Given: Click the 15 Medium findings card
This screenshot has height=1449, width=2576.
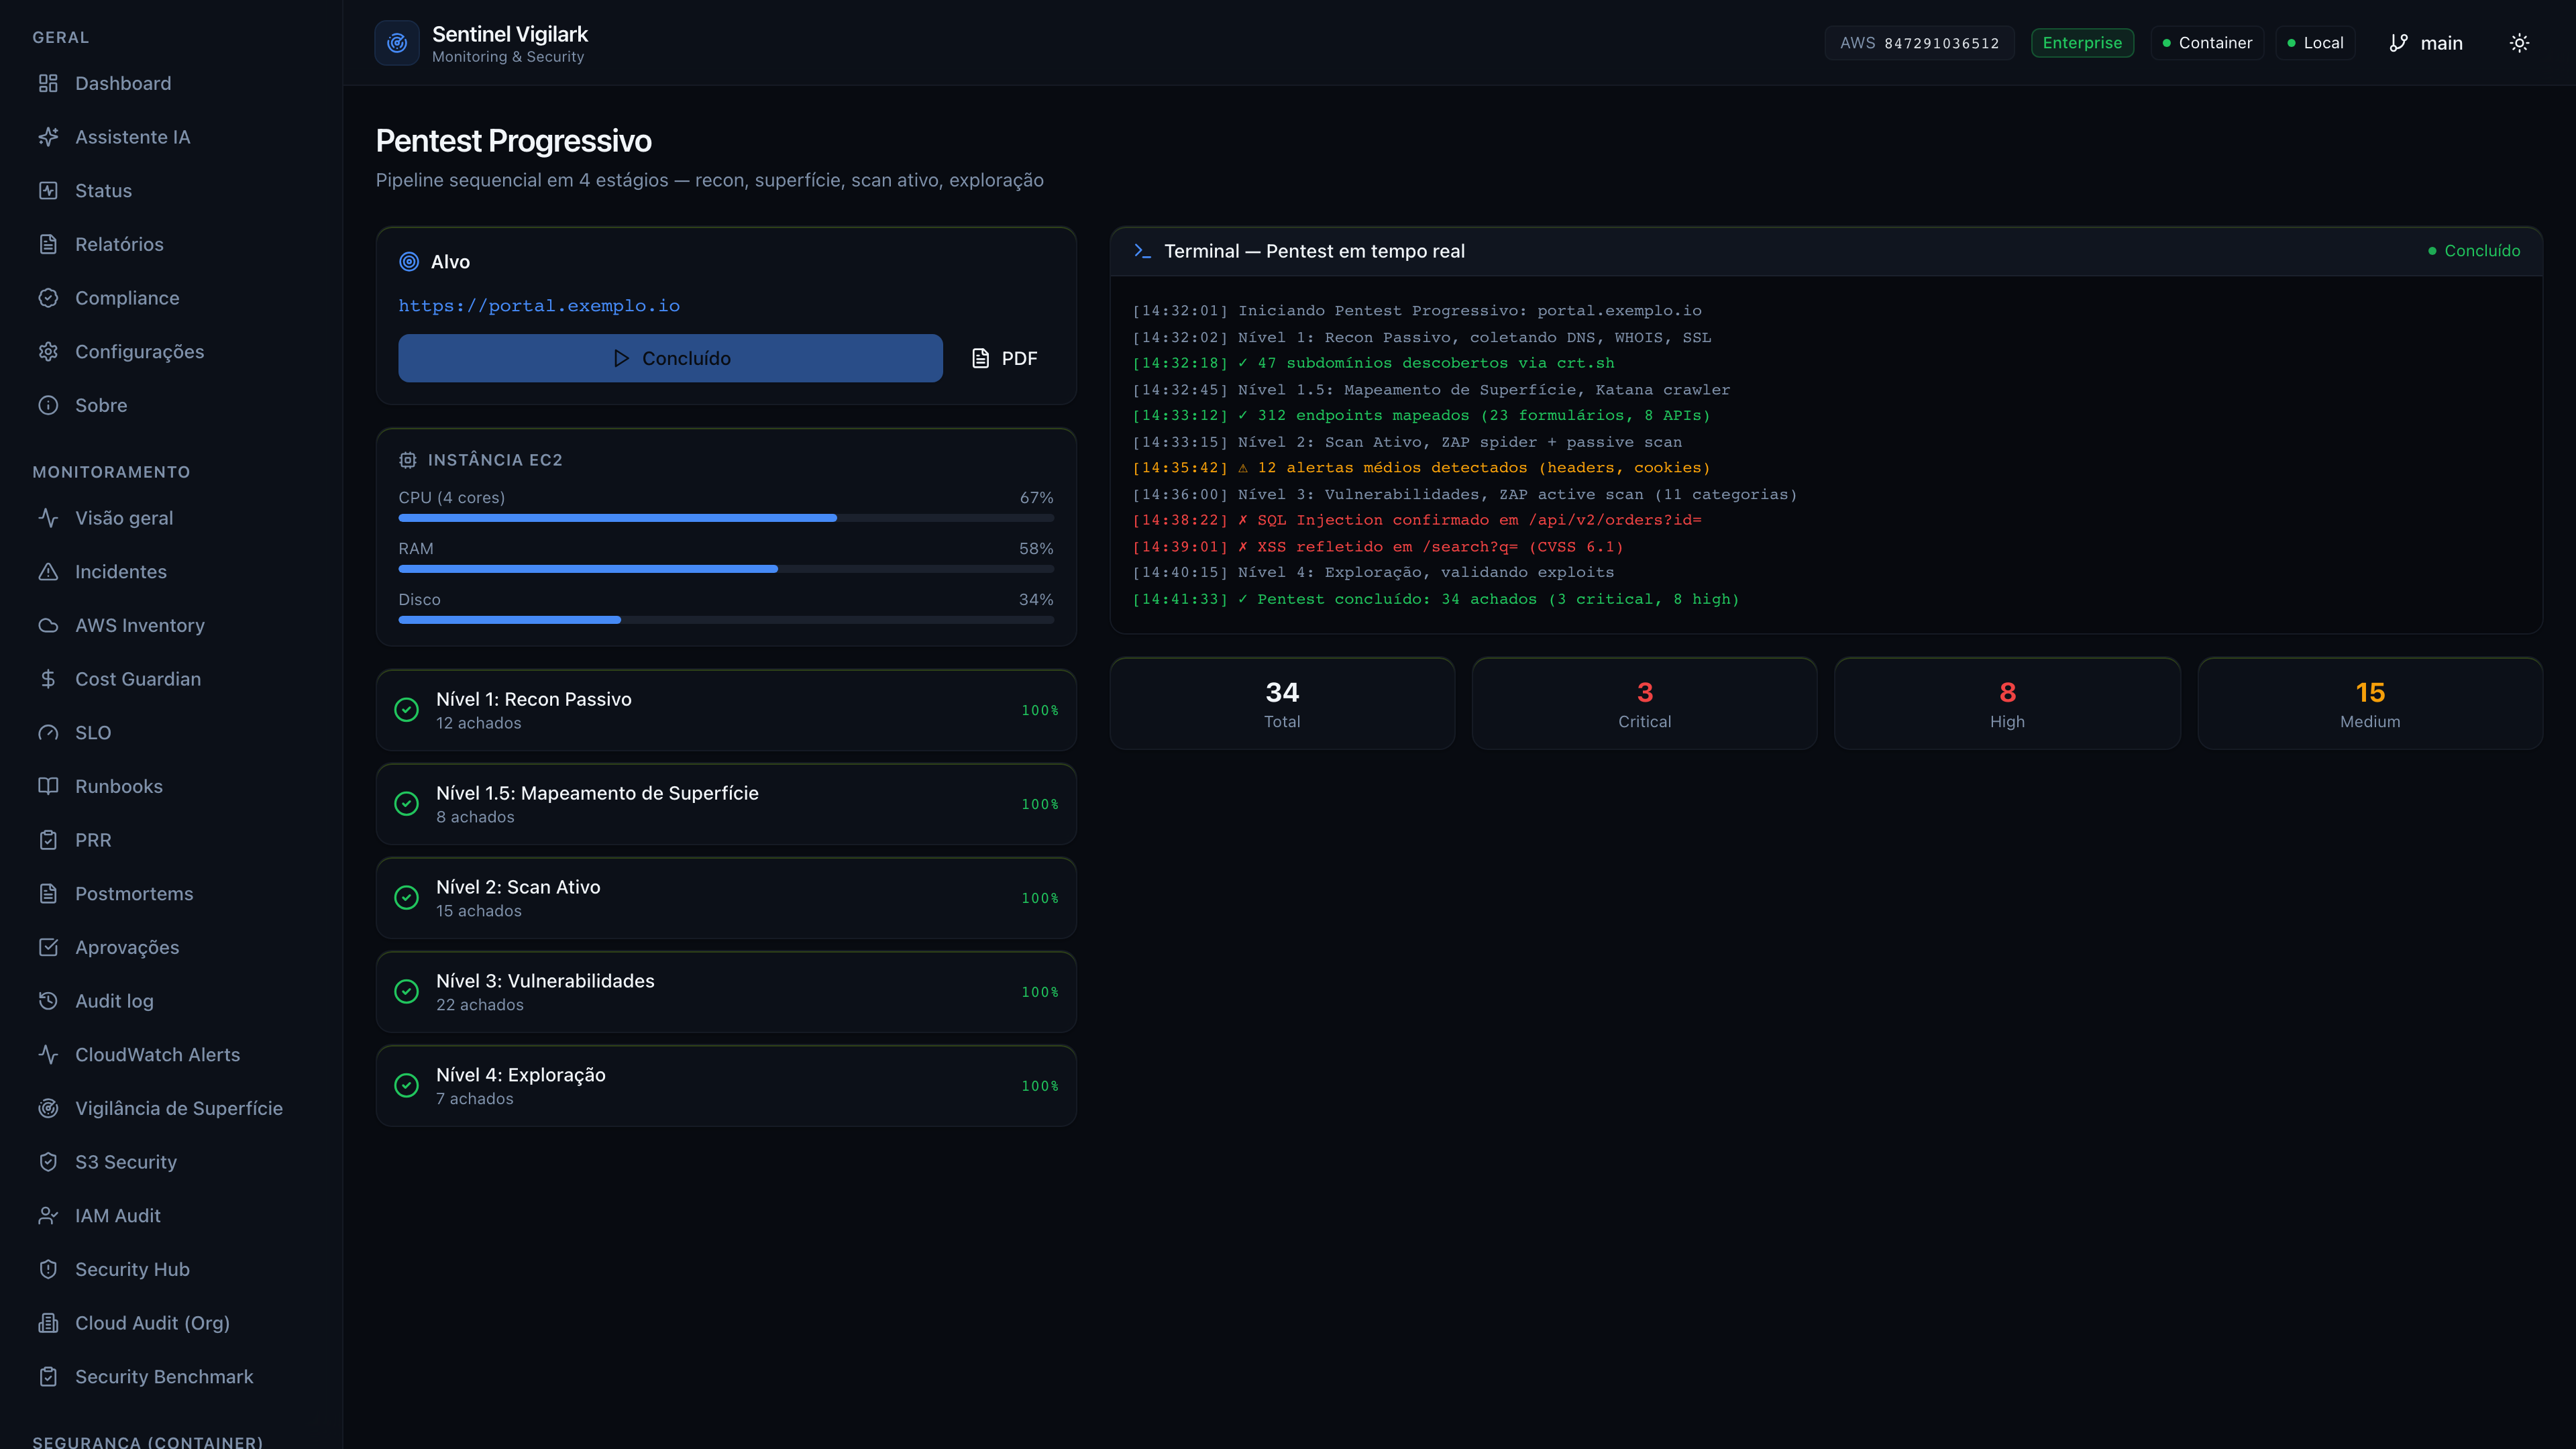Looking at the screenshot, I should point(2370,704).
